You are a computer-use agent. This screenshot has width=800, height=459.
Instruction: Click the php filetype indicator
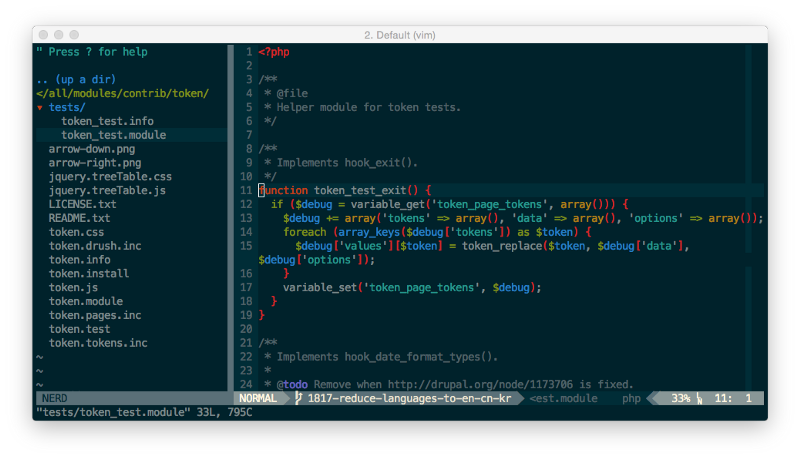click(631, 399)
